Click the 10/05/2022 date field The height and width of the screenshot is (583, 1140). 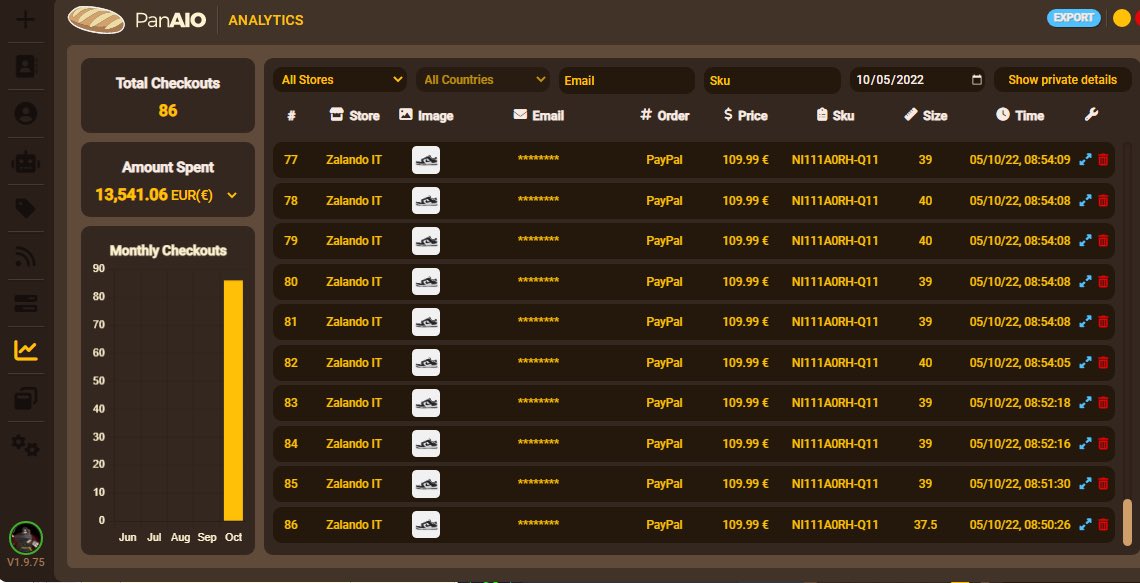click(918, 80)
